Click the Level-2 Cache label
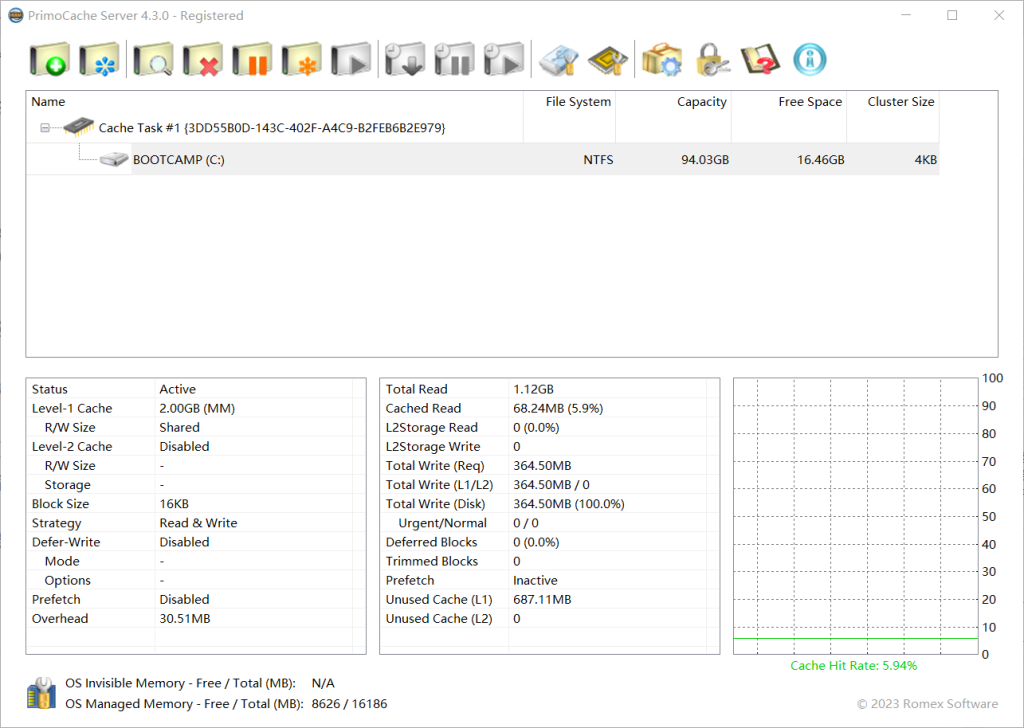1024x728 pixels. click(x=72, y=447)
